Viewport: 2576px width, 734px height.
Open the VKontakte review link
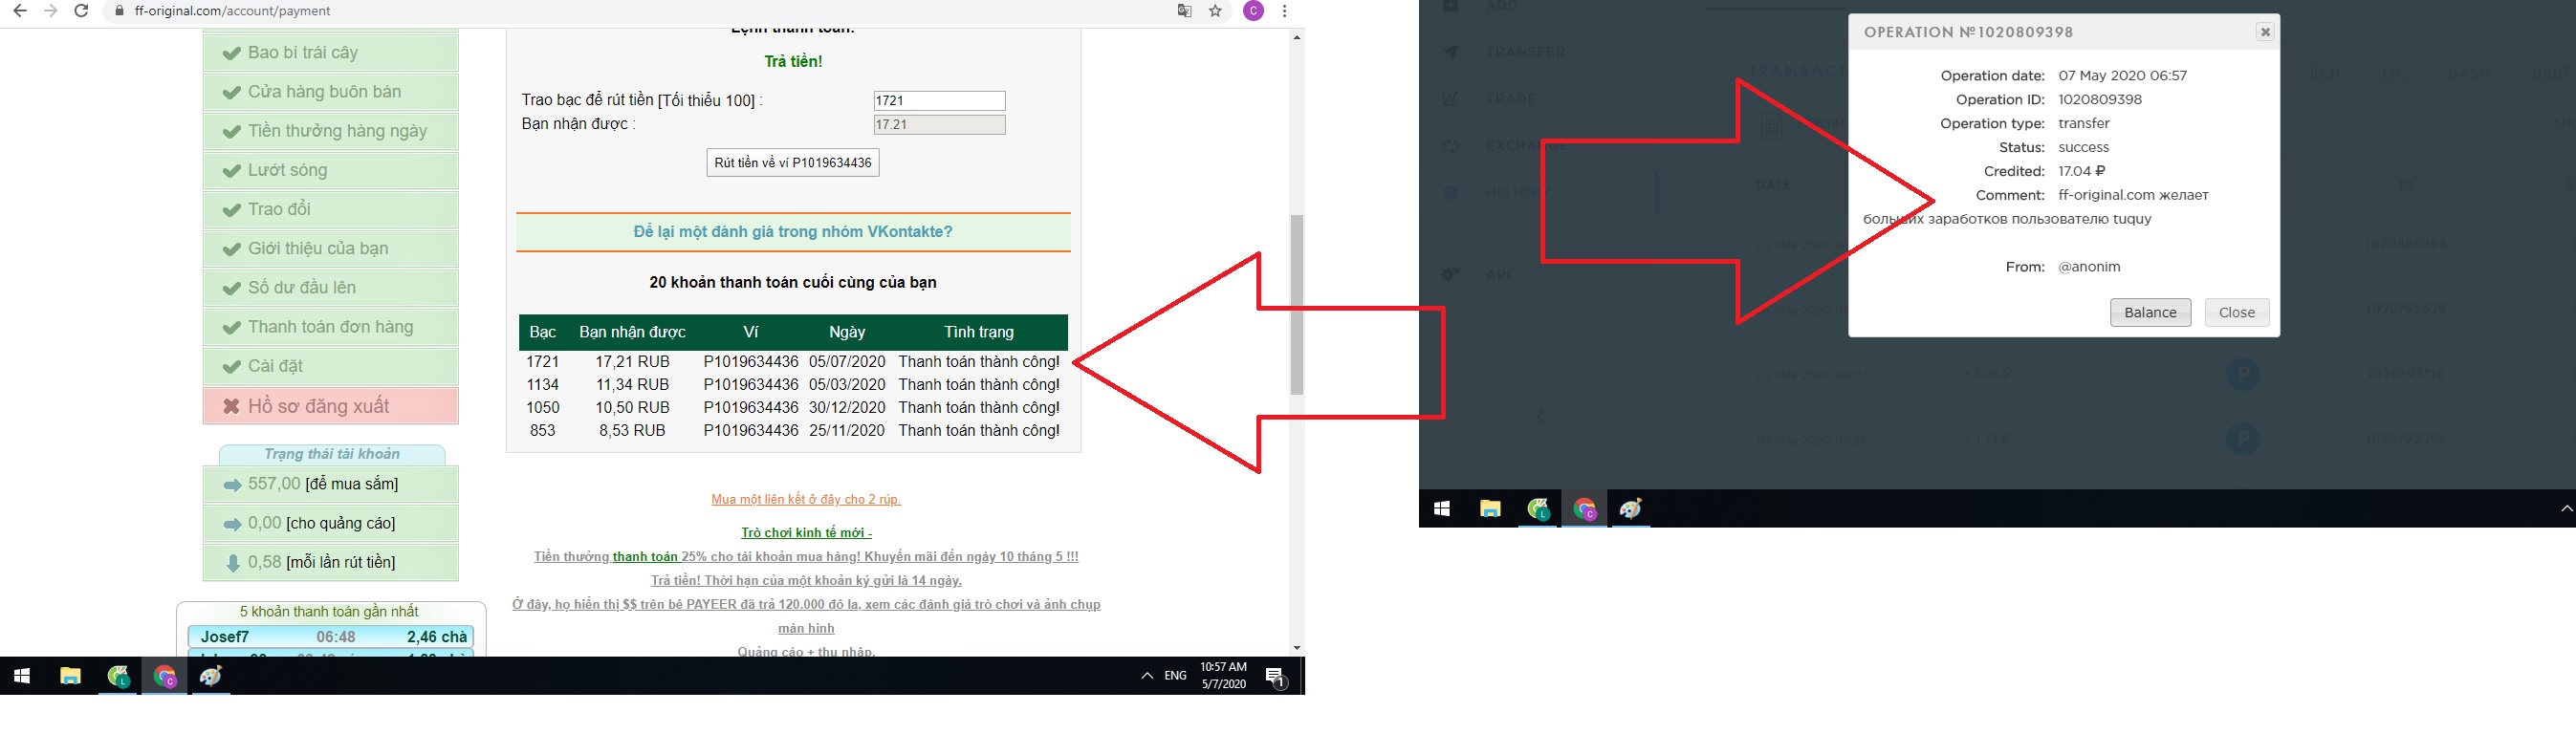pos(793,232)
